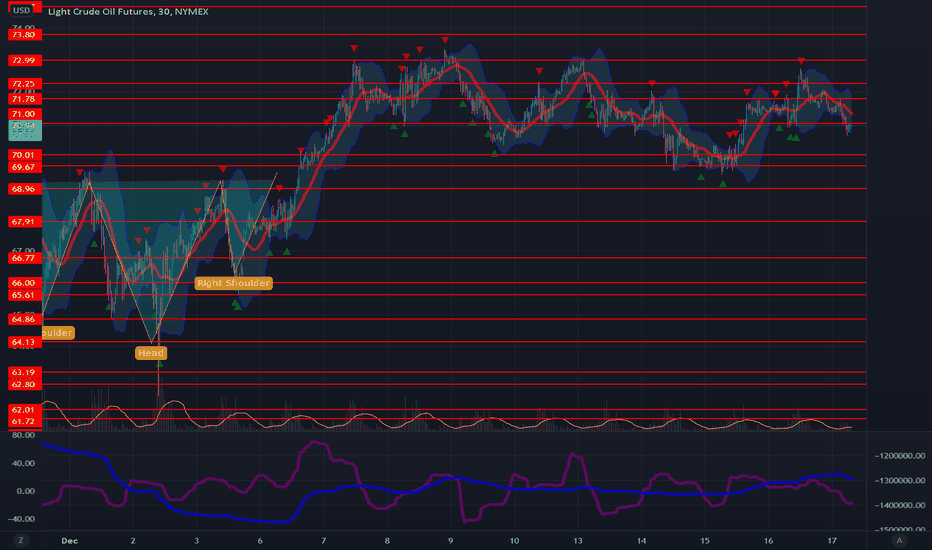Click the -1400000.00 value on right scale
The width and height of the screenshot is (932, 550).
(x=900, y=505)
